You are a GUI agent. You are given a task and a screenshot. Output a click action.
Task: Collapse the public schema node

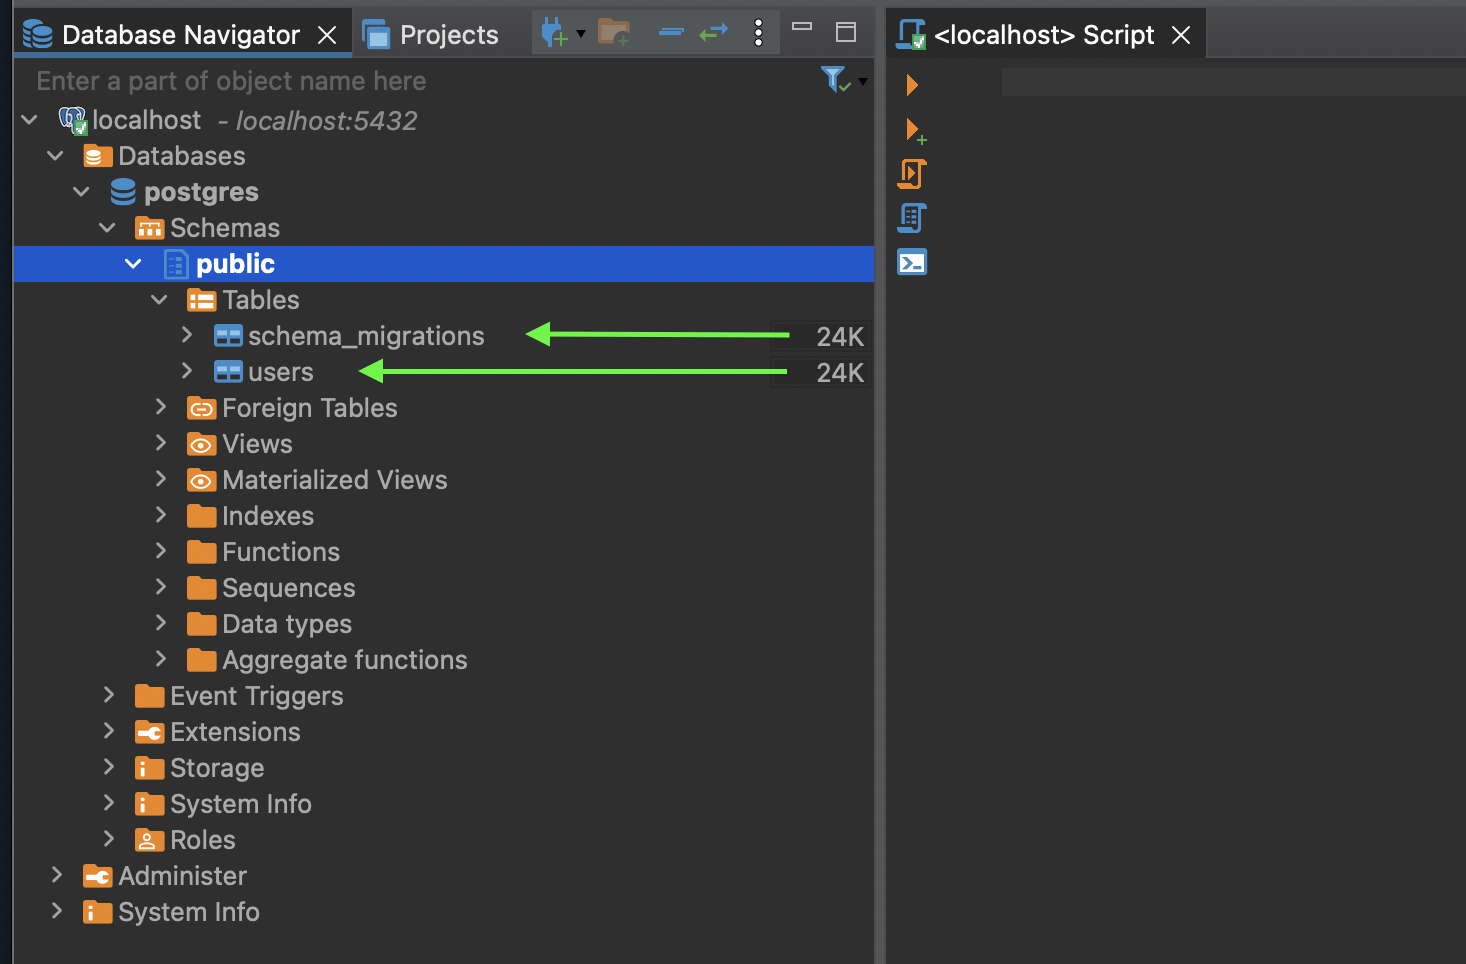tap(133, 263)
